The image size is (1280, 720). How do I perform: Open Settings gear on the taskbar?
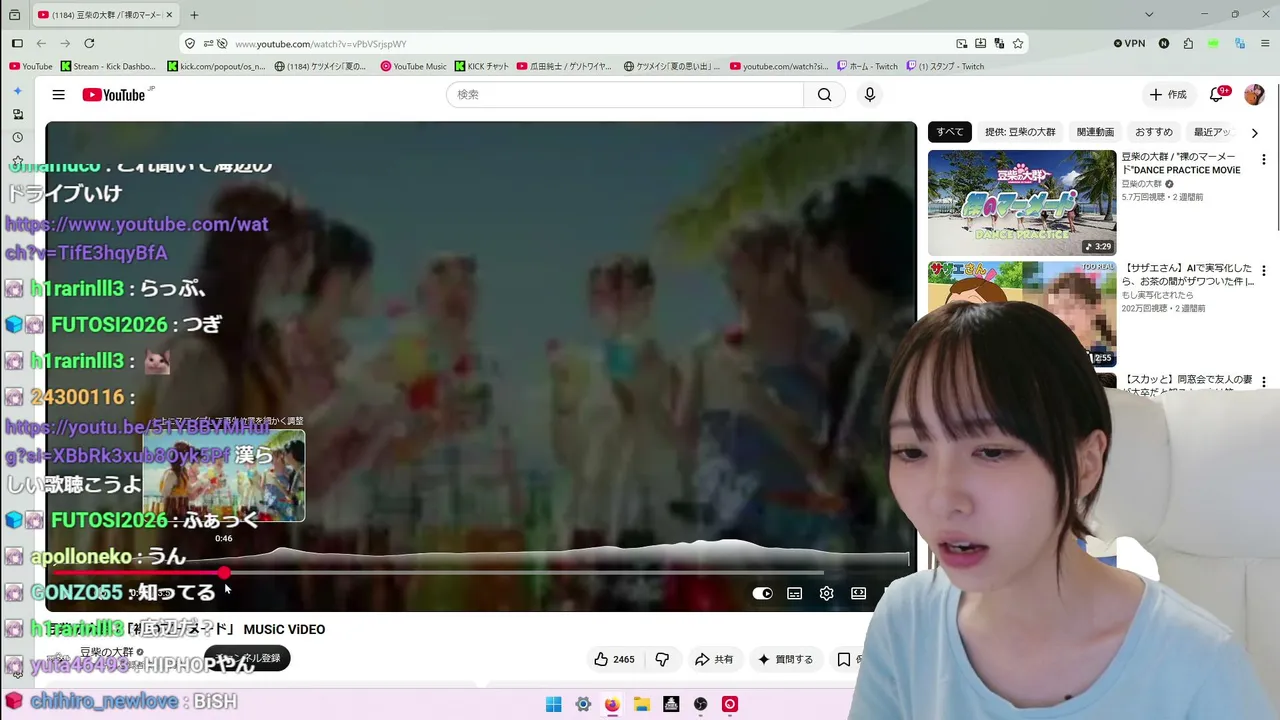[583, 705]
